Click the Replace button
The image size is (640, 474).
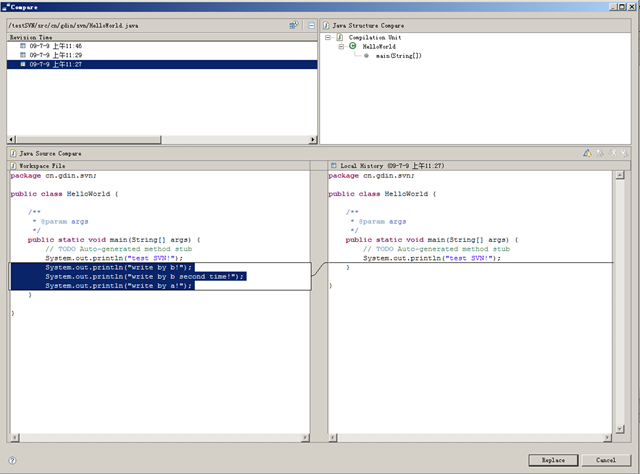553,460
